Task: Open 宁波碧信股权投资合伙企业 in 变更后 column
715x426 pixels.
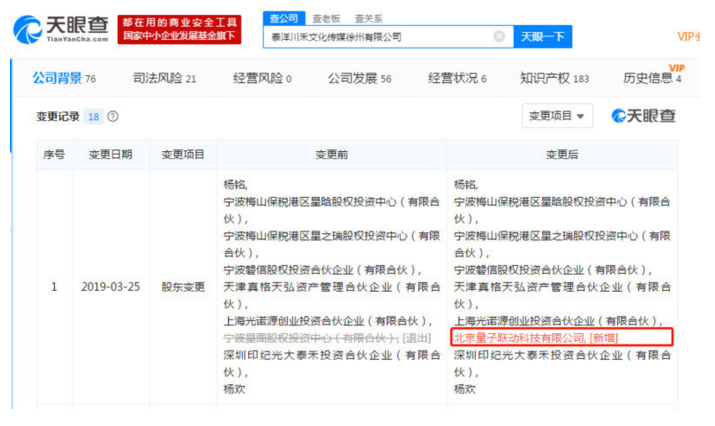Action: pyautogui.click(x=553, y=270)
